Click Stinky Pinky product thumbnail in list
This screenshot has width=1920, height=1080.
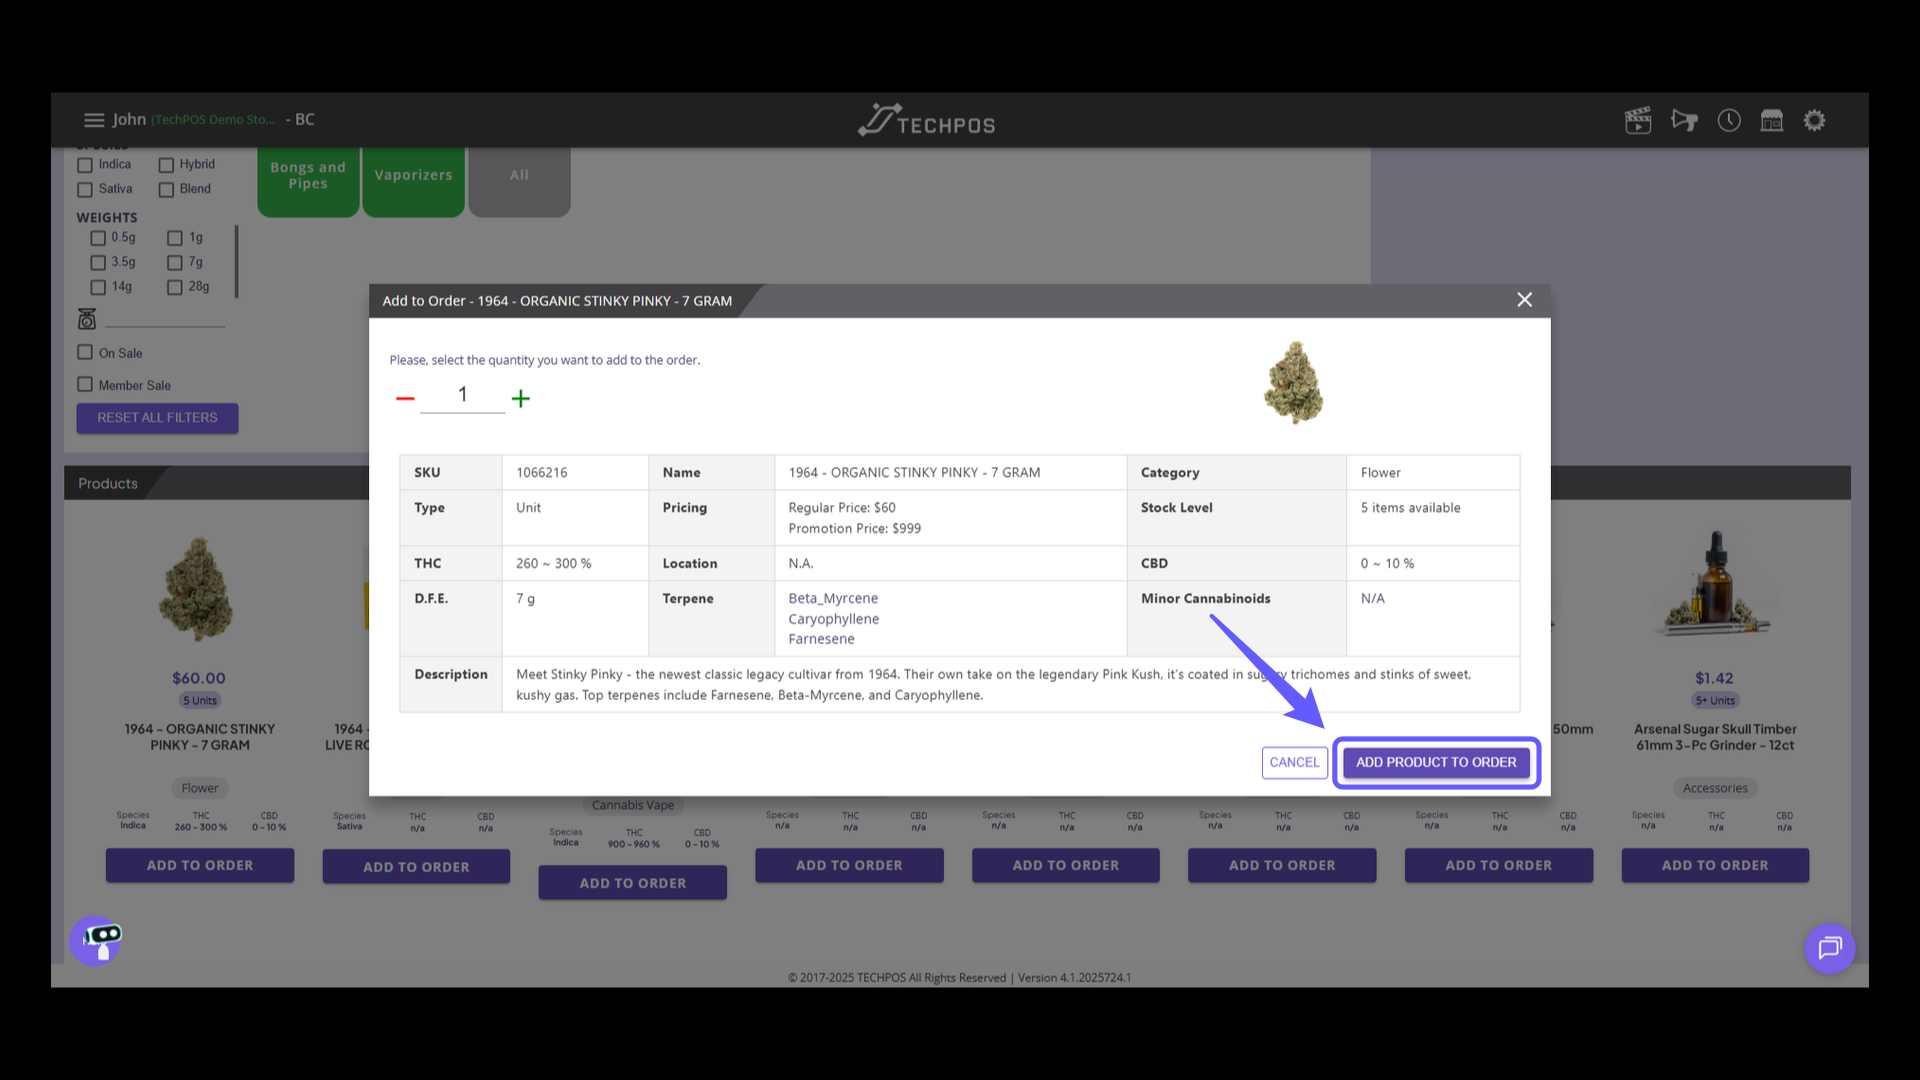(197, 589)
